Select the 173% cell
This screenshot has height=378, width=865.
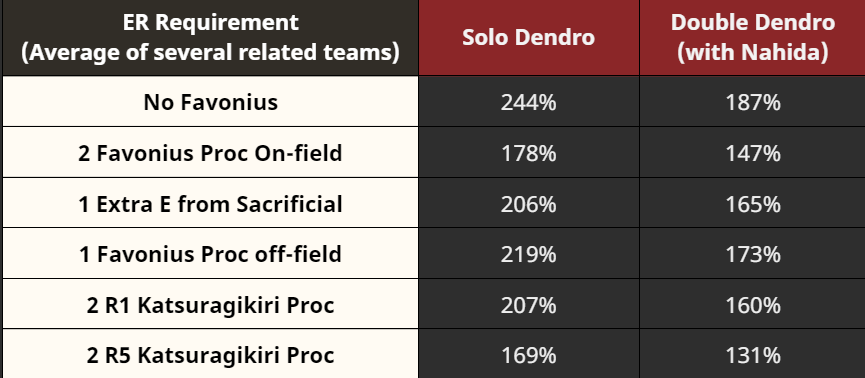[x=752, y=253]
